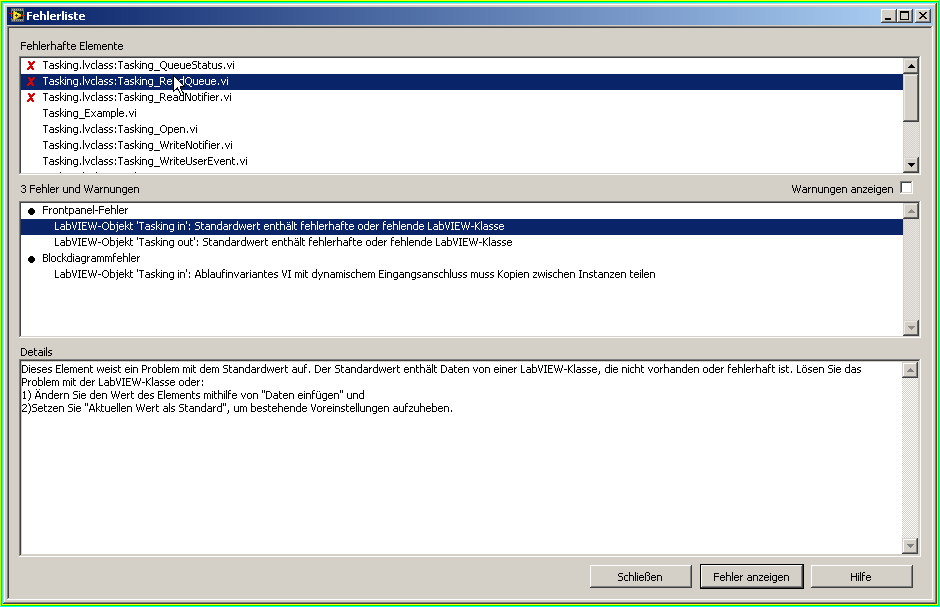Click the red X icon beside Tasking_QueueStatus.vi
This screenshot has width=940, height=607.
pos(31,65)
